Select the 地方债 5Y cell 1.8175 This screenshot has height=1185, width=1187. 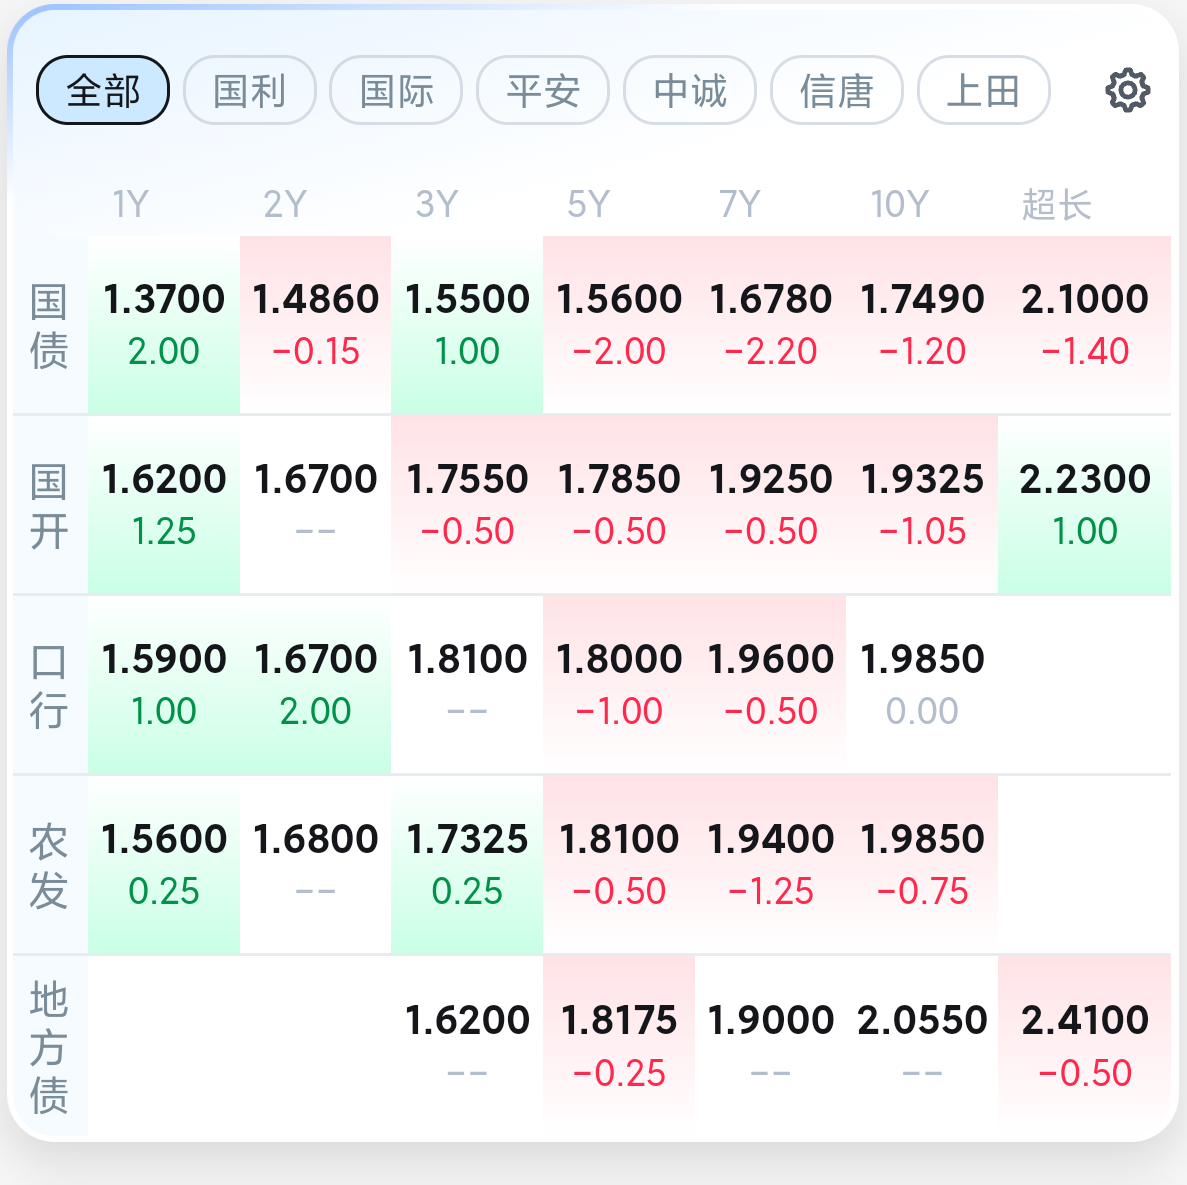(619, 1046)
